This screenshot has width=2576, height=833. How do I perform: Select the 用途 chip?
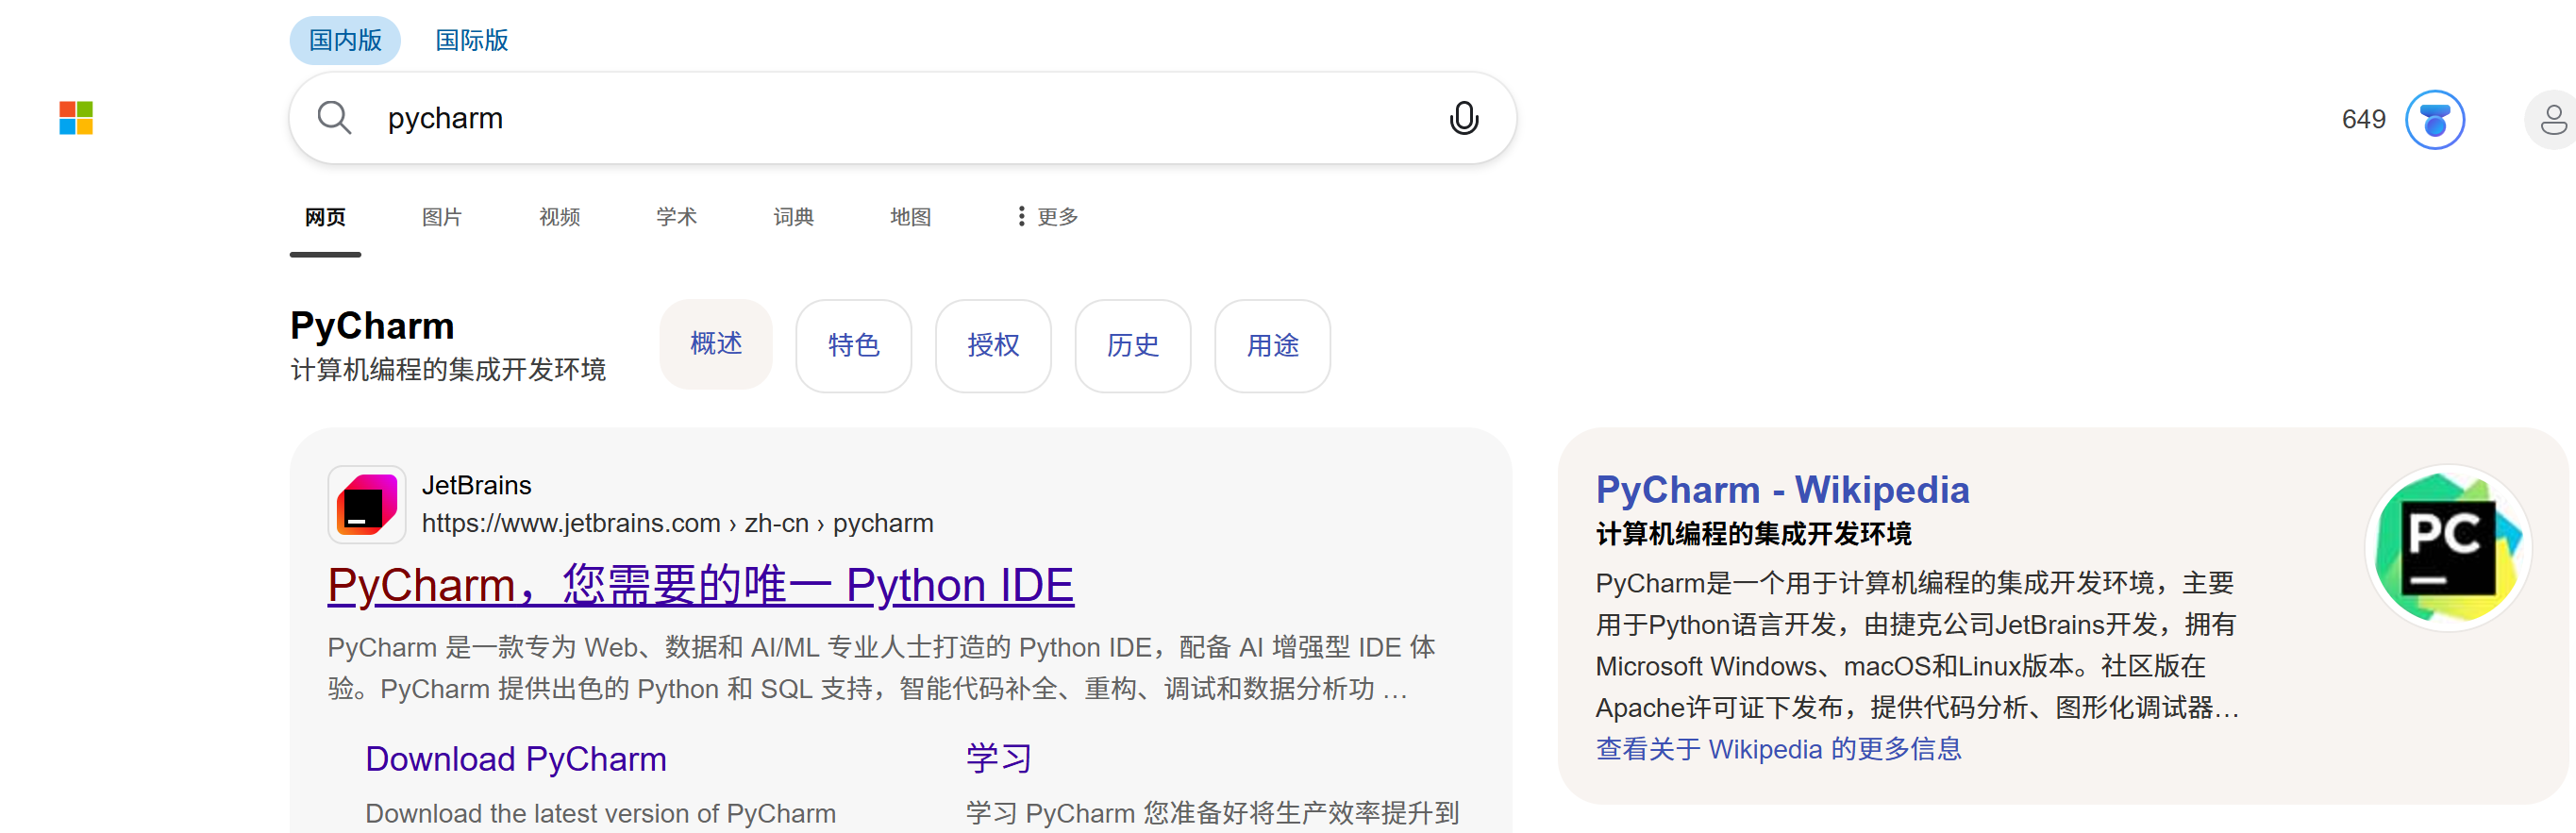click(x=1272, y=346)
